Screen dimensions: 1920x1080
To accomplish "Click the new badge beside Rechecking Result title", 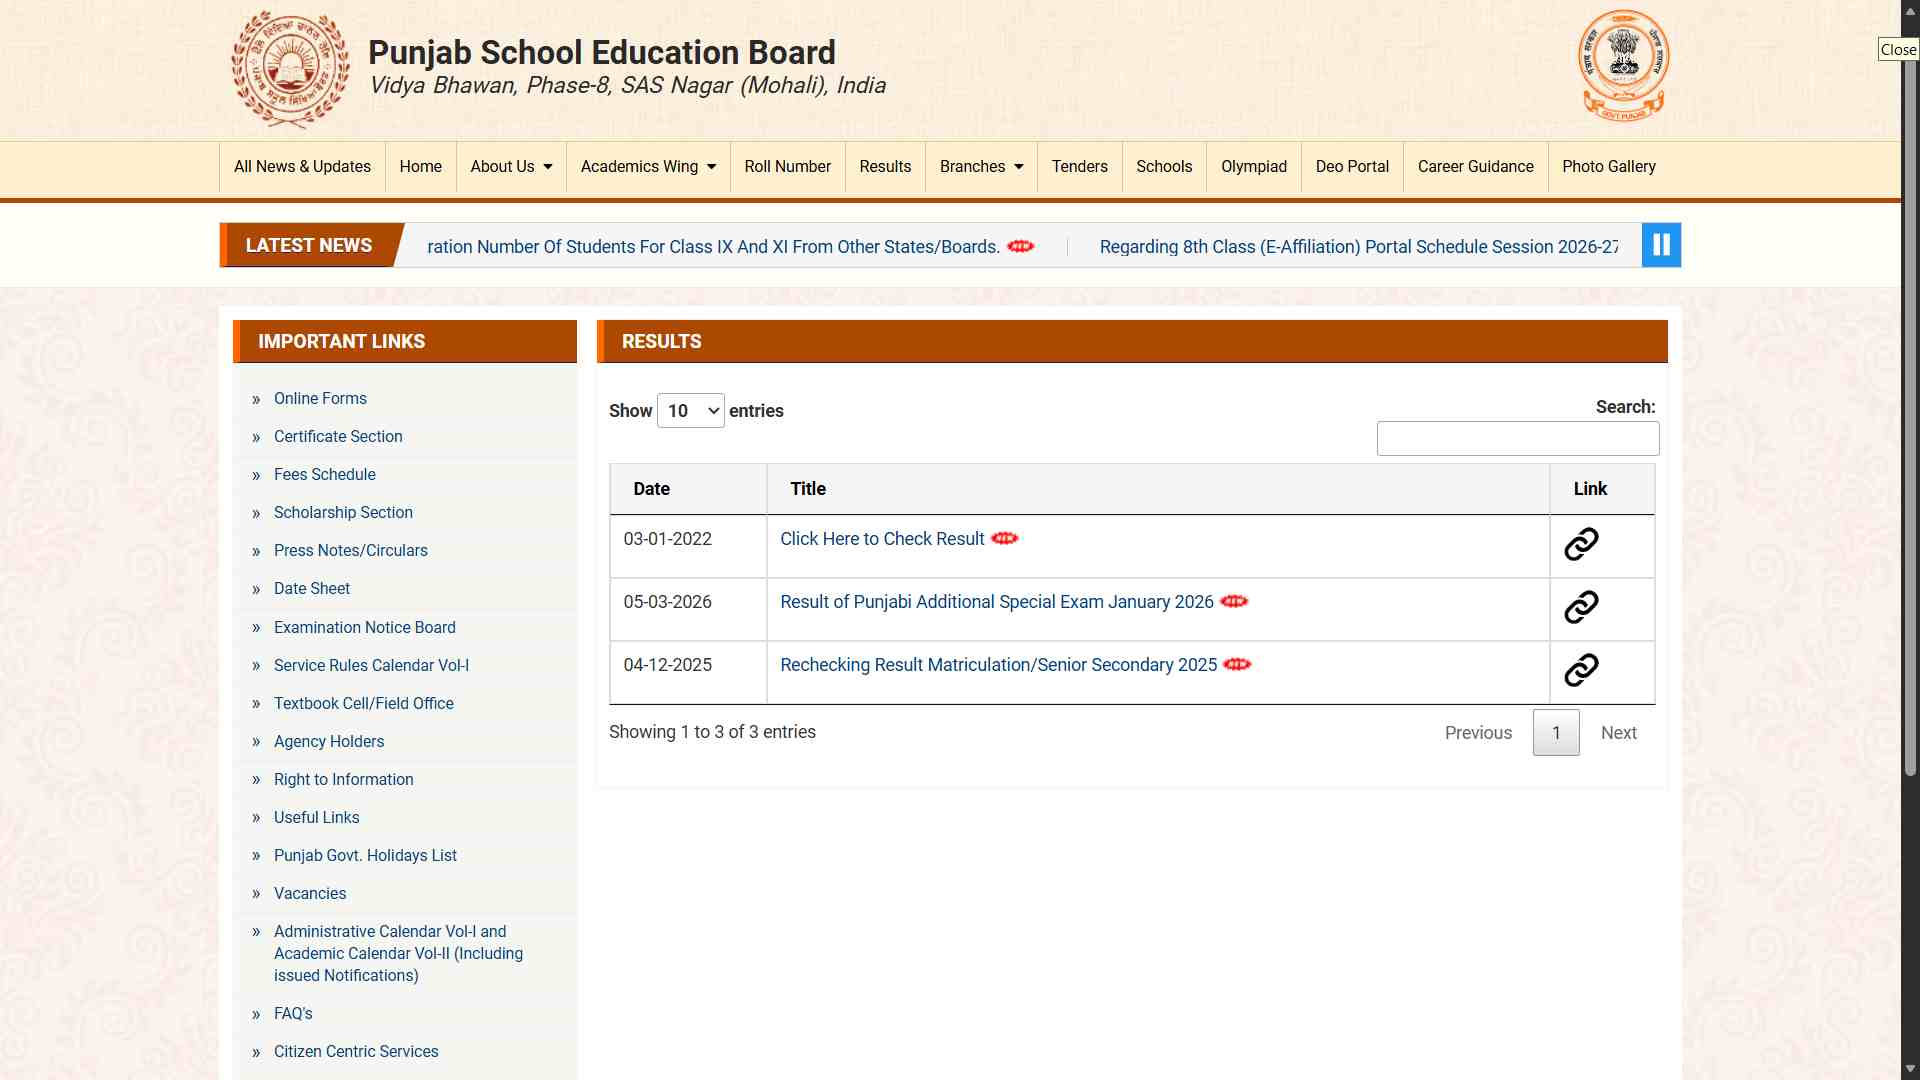I will [x=1237, y=664].
